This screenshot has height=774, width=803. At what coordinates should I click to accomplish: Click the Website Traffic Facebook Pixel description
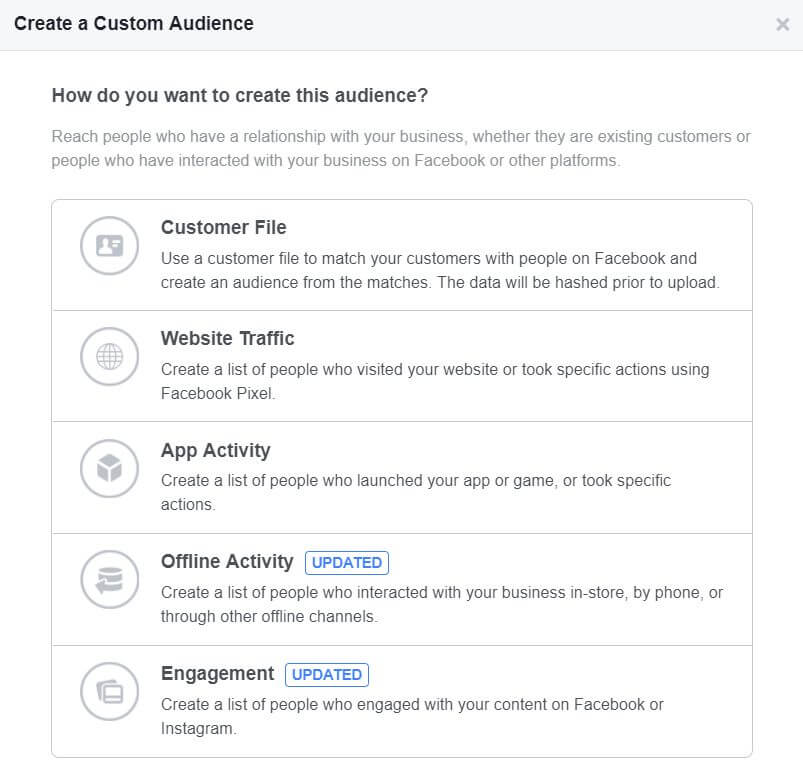tap(434, 381)
